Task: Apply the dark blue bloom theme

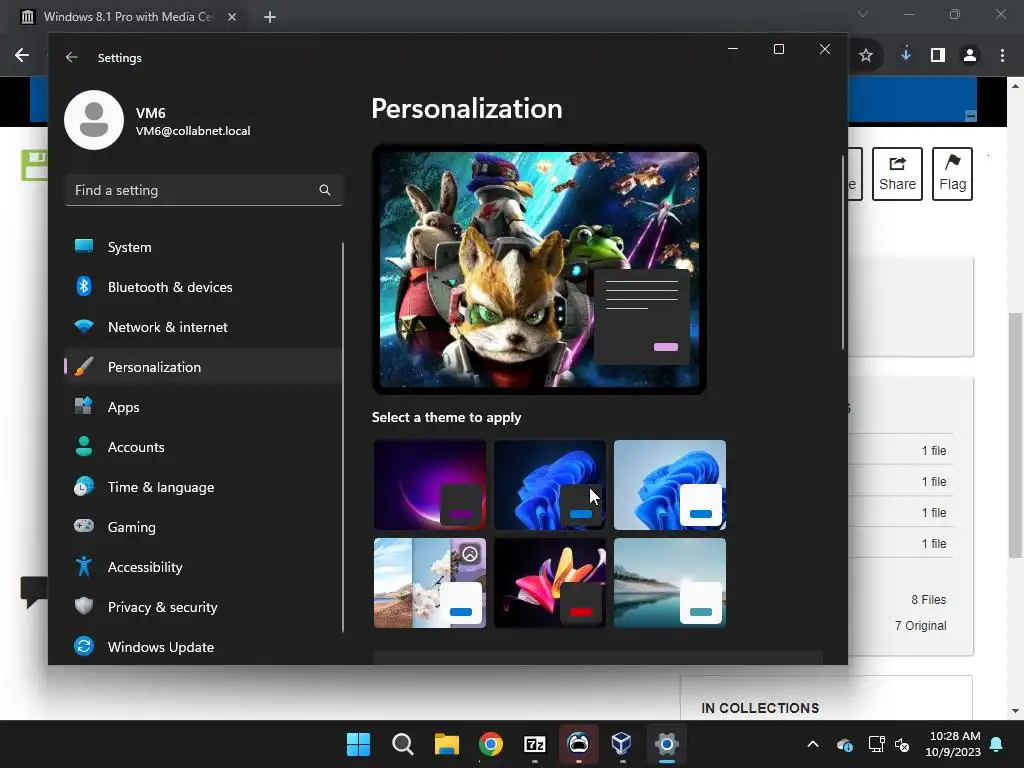Action: click(550, 485)
